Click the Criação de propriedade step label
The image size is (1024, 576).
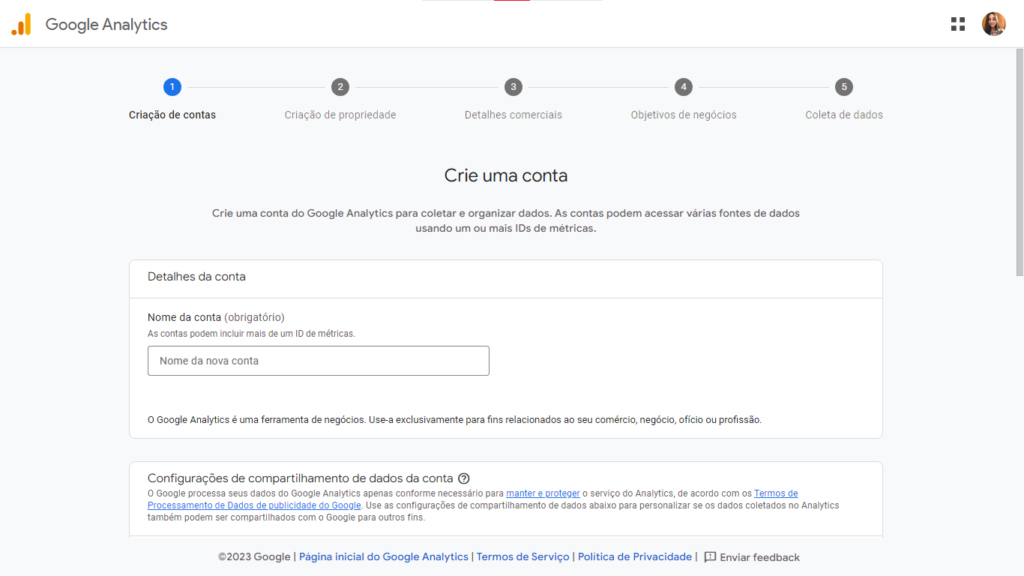point(340,115)
